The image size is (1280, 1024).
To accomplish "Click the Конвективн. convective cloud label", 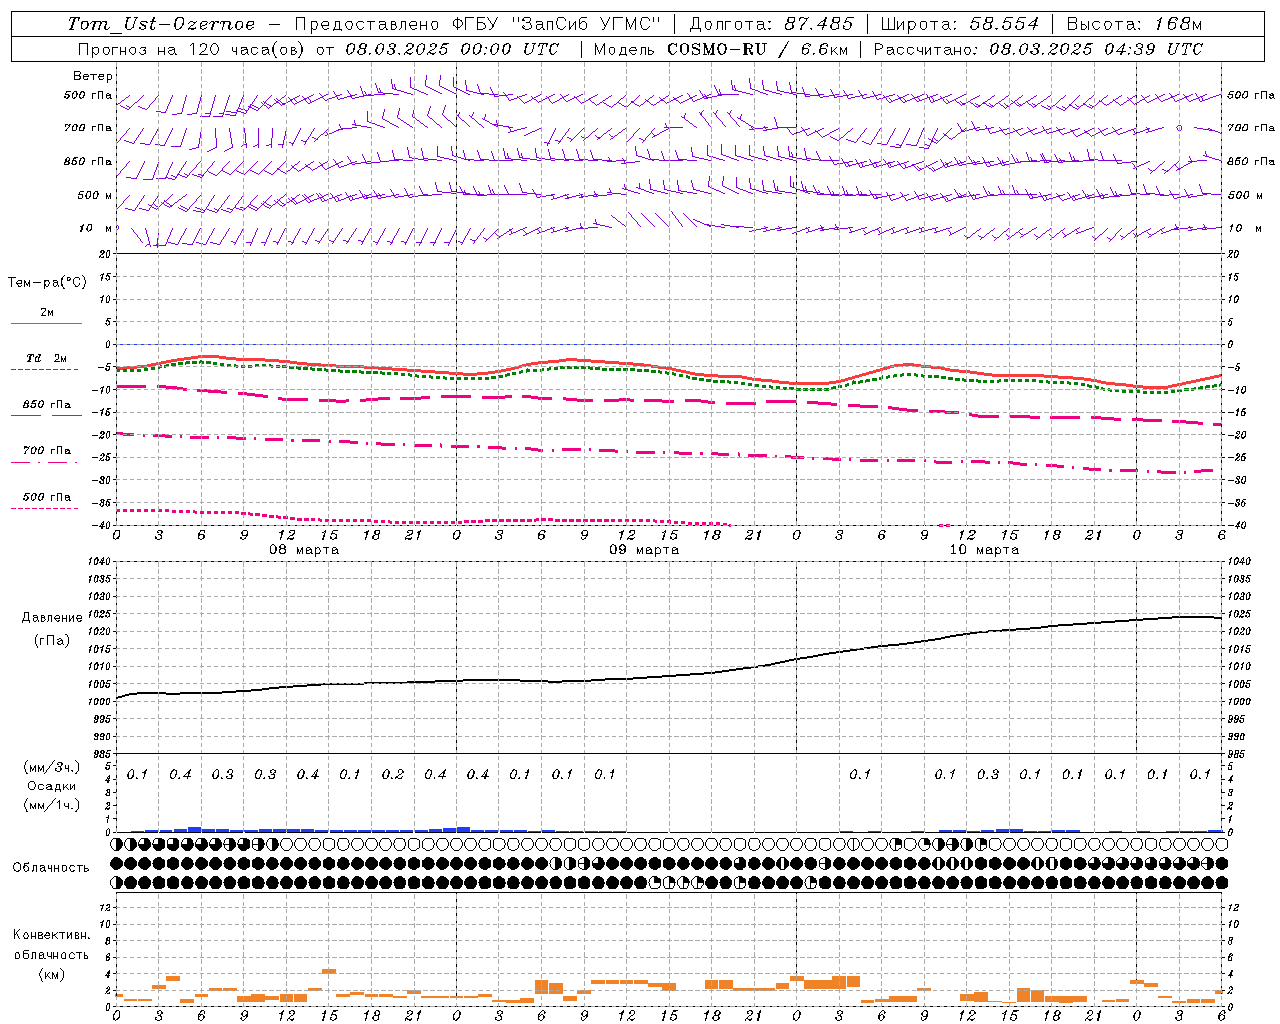I will point(51,935).
